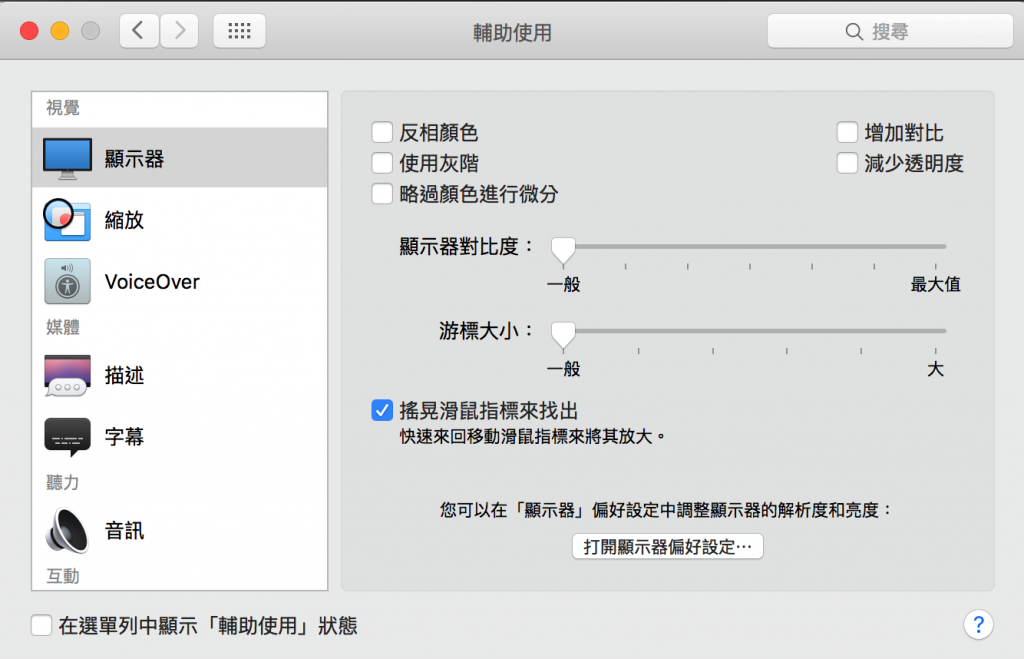The image size is (1024, 659).
Task: Show all preferences with grid icon
Action: point(239,31)
